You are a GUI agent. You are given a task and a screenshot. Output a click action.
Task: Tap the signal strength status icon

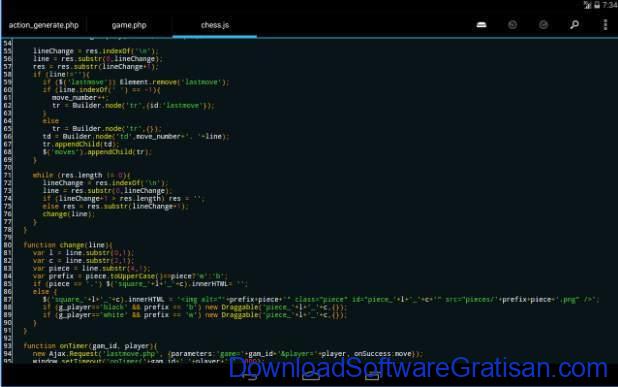(588, 5)
